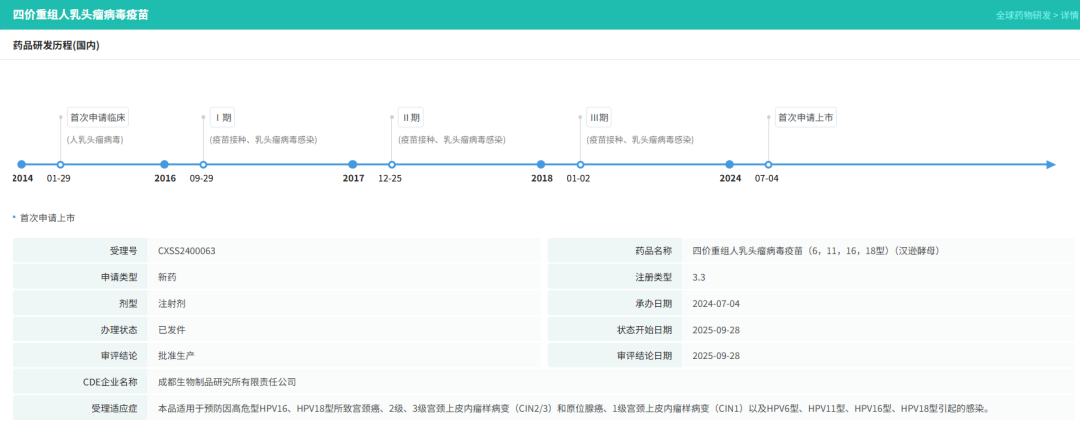Open the 首次申请临床 stage label box
The image size is (1080, 433).
[98, 117]
